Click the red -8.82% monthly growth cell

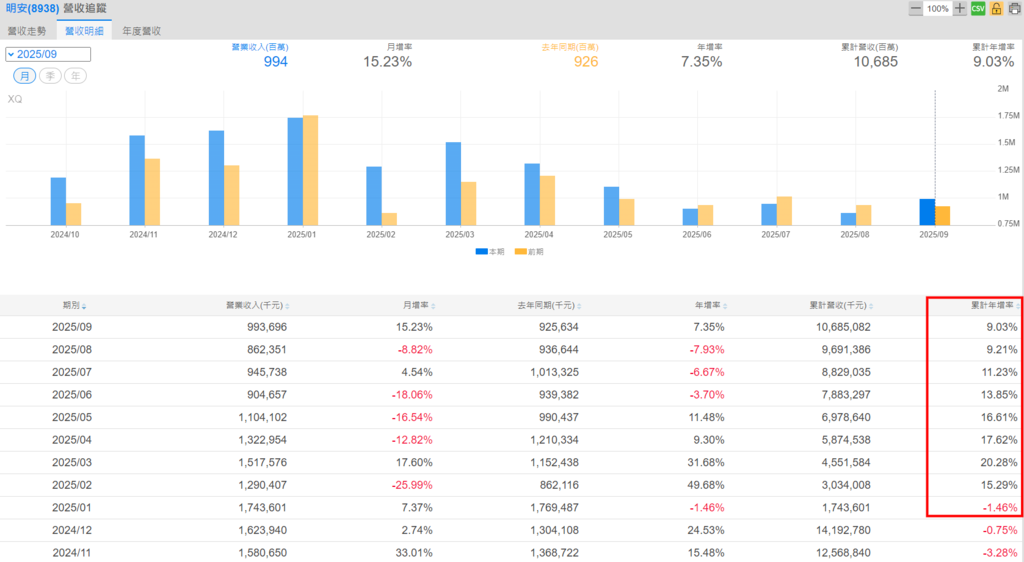(x=415, y=350)
